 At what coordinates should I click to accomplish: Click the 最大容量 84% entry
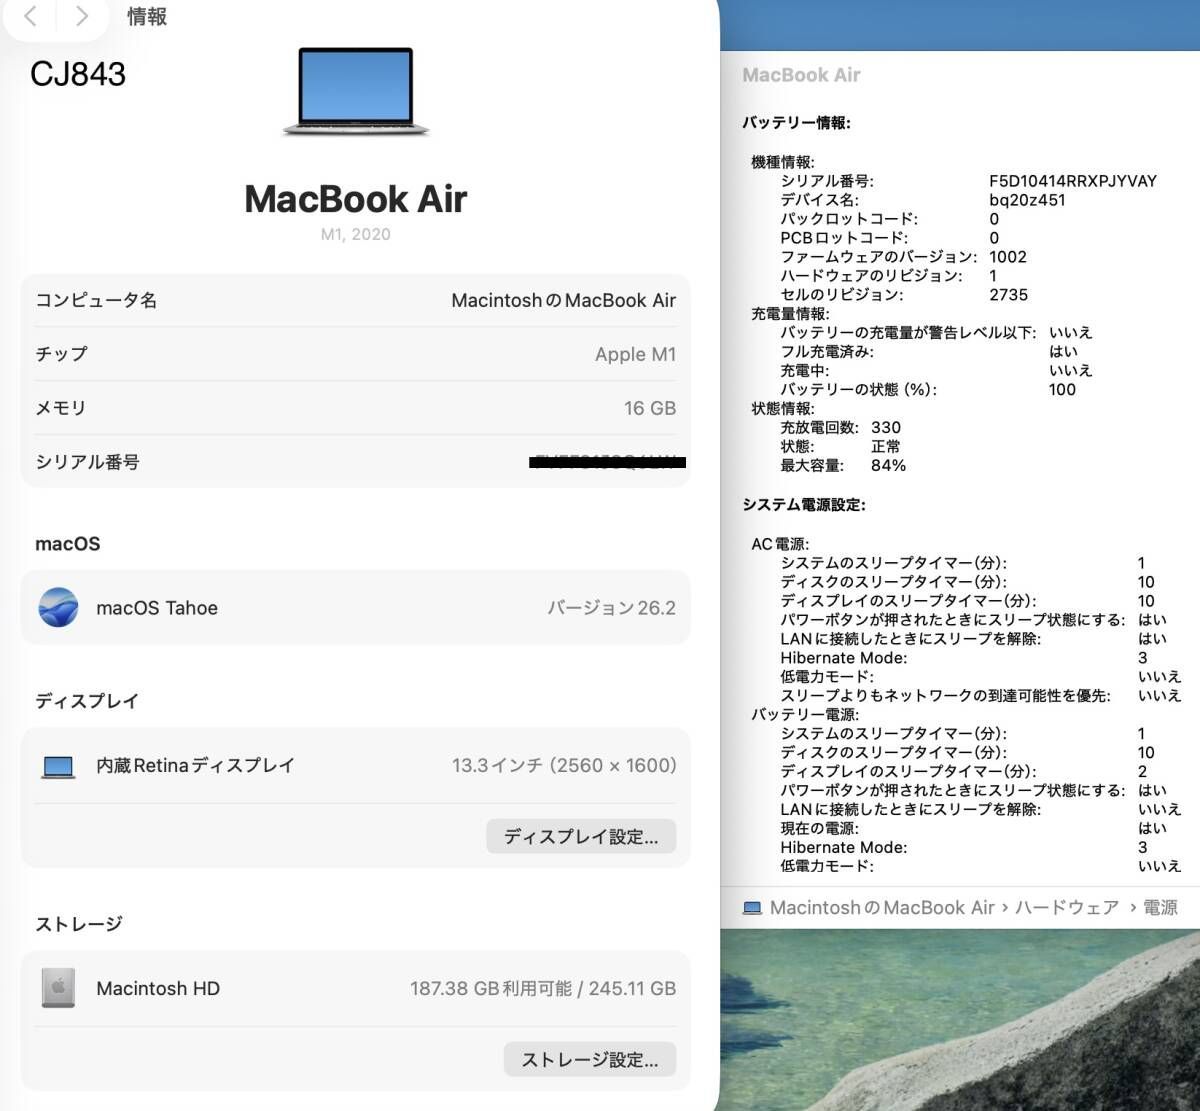pyautogui.click(x=843, y=466)
